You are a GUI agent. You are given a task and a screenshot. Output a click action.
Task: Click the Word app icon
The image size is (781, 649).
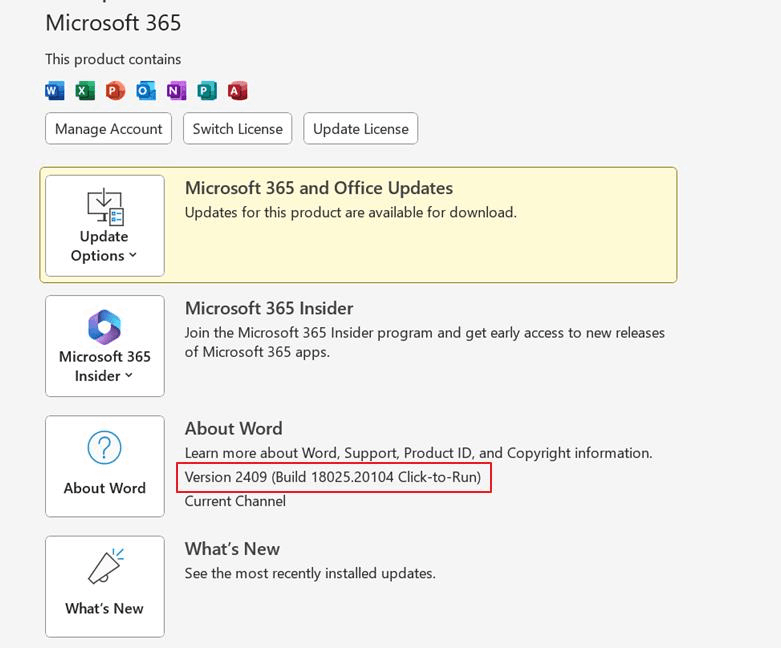(55, 91)
